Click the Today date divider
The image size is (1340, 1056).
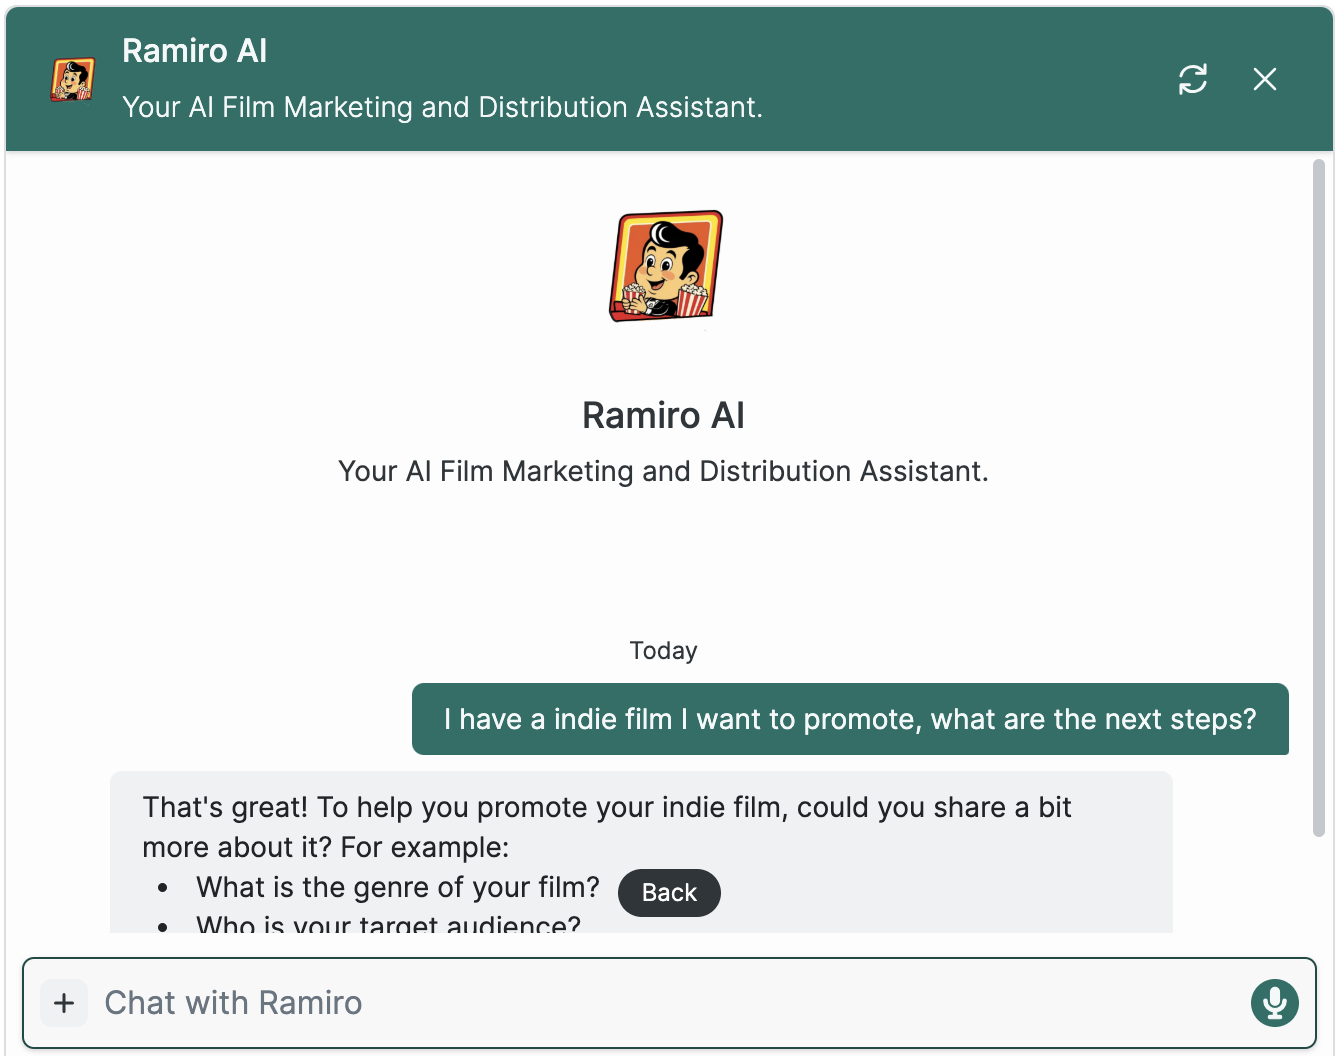663,650
